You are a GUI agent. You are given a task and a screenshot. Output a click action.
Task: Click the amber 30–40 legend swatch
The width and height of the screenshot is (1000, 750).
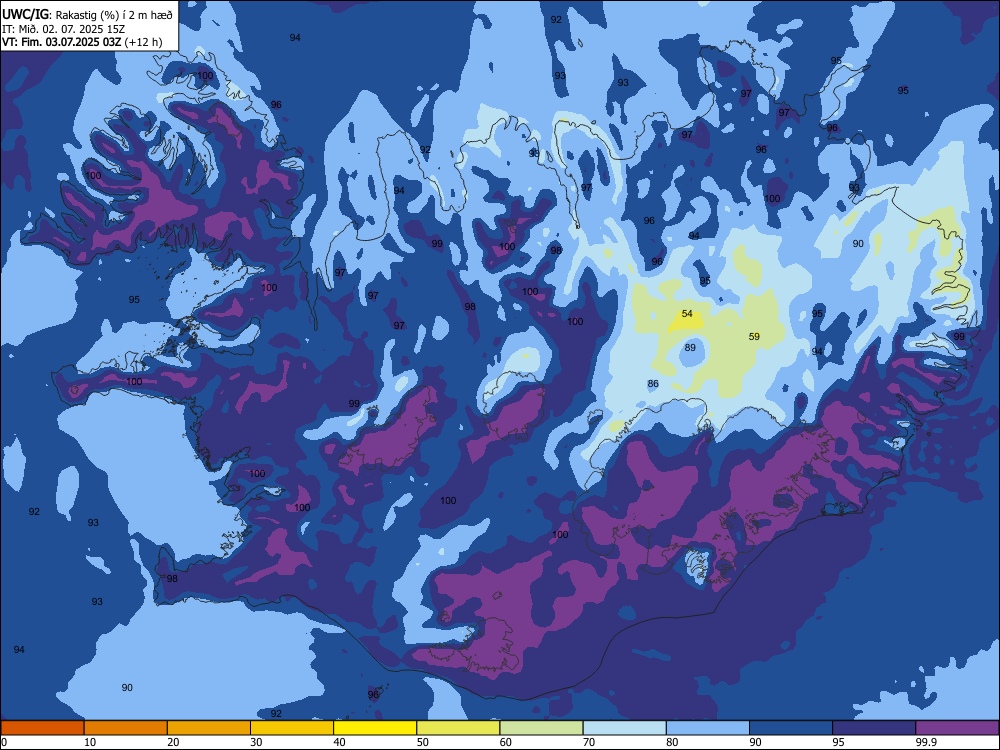292,728
